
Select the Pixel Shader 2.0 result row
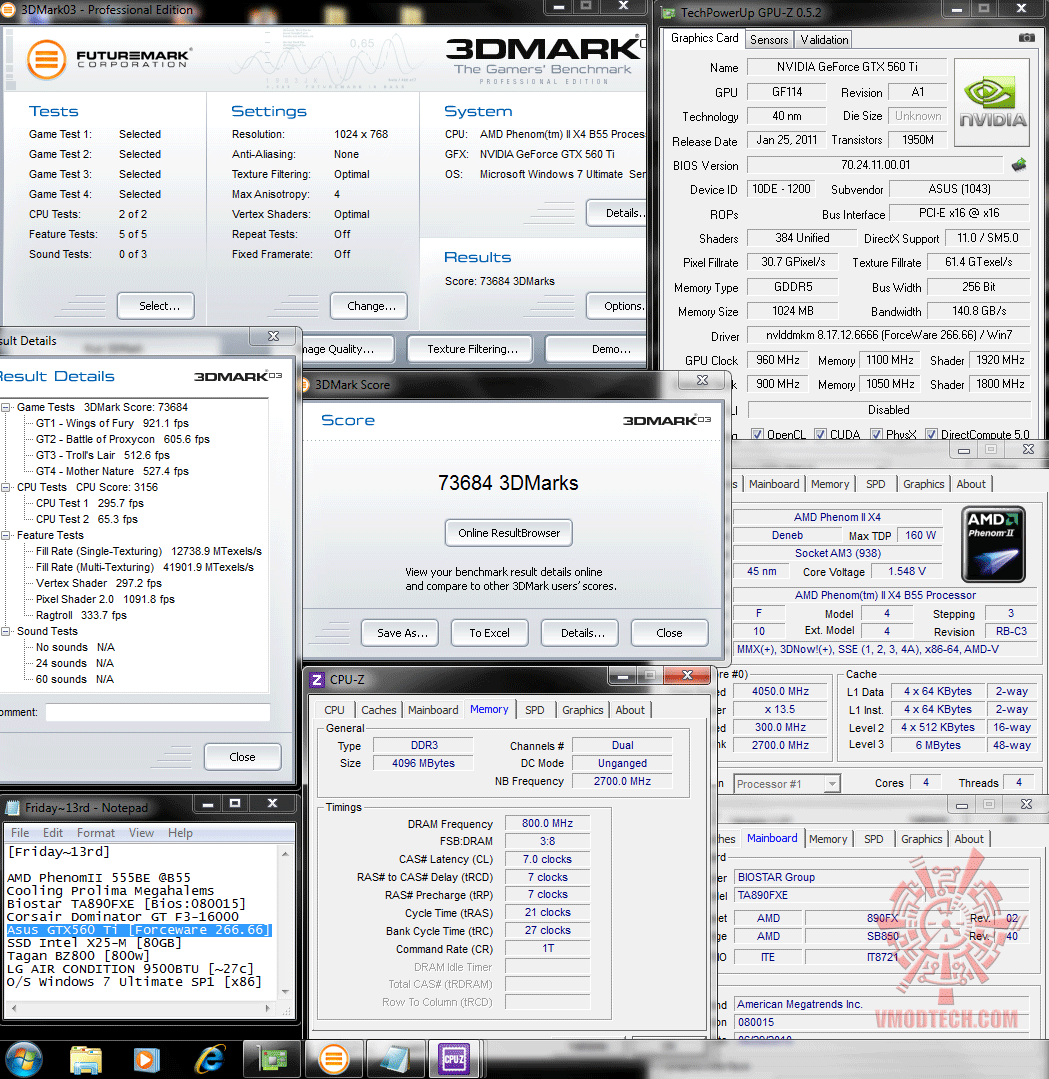tap(105, 599)
